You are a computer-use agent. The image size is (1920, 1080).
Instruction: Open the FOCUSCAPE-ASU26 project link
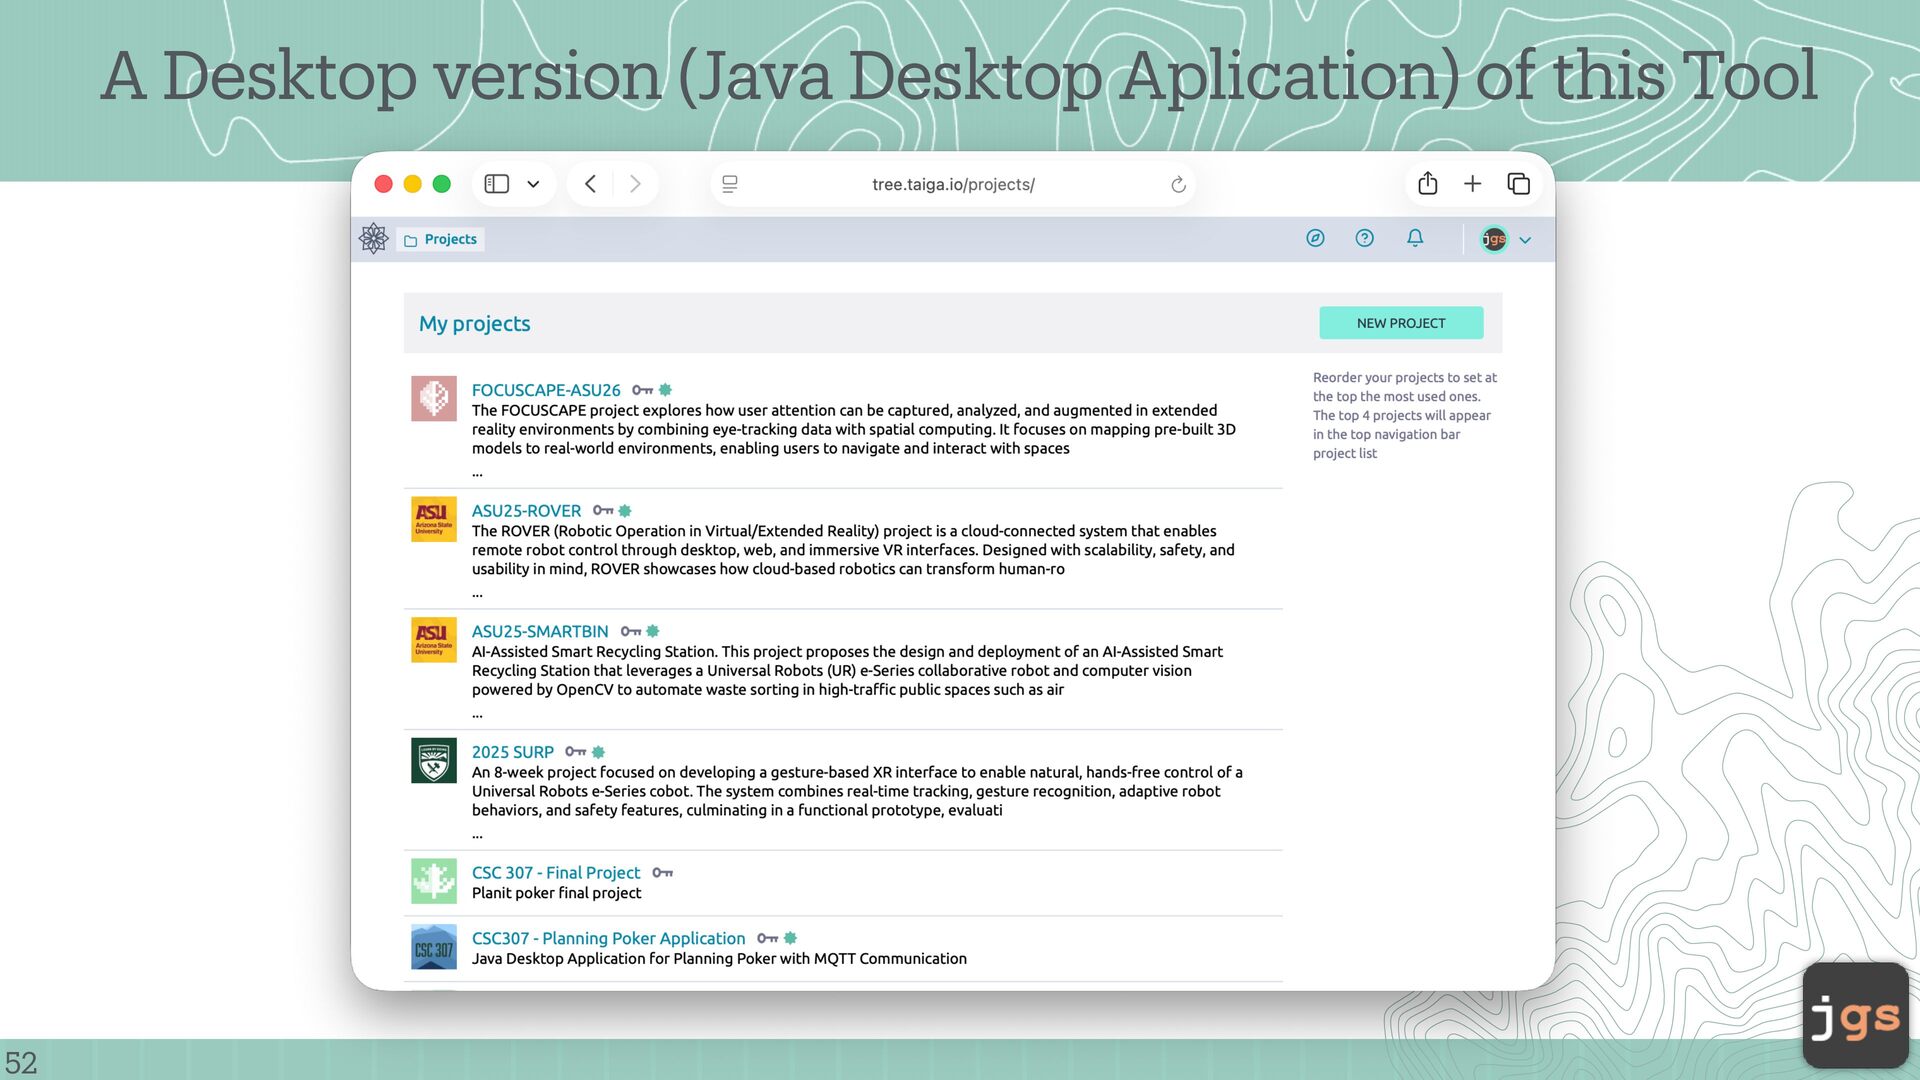point(546,390)
